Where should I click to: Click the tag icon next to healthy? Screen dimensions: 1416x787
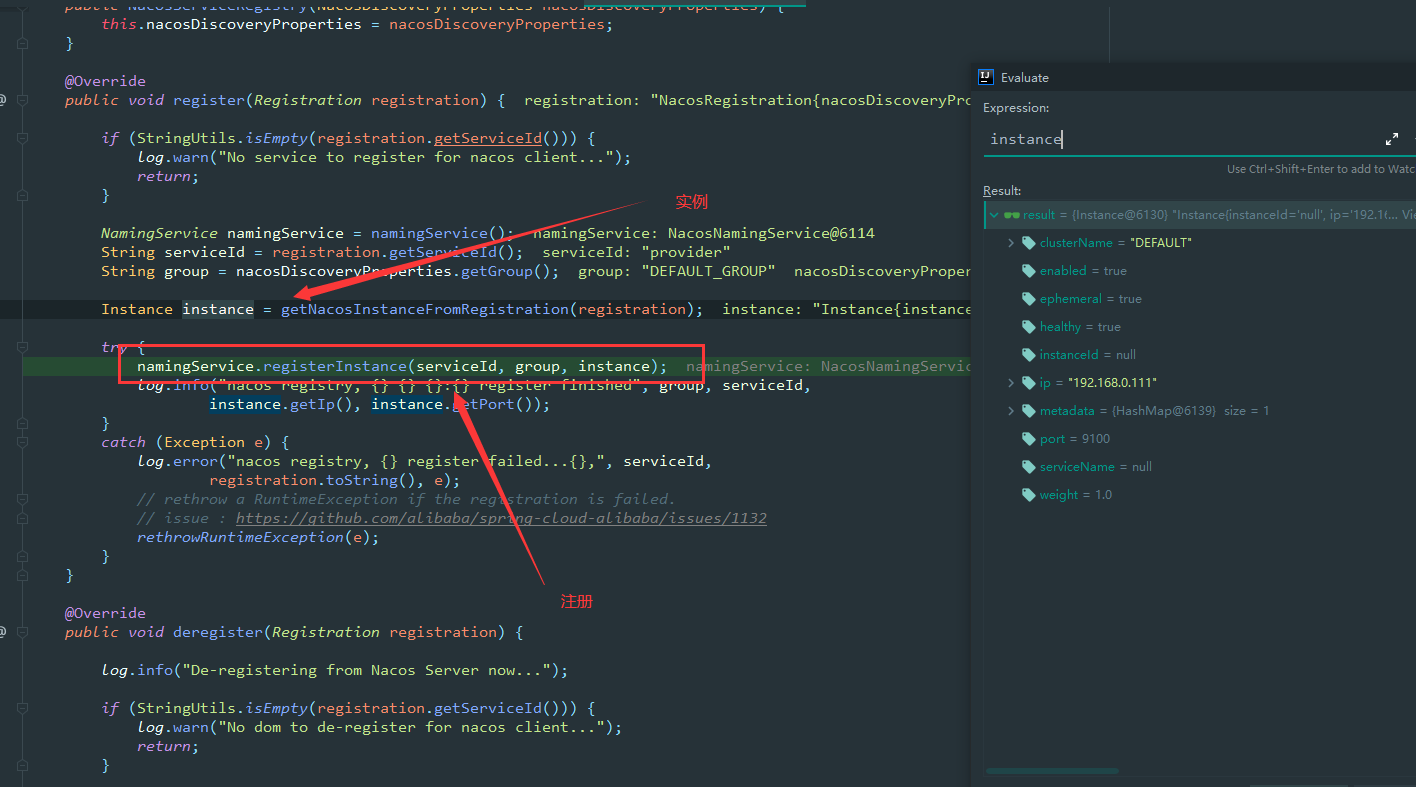1028,327
